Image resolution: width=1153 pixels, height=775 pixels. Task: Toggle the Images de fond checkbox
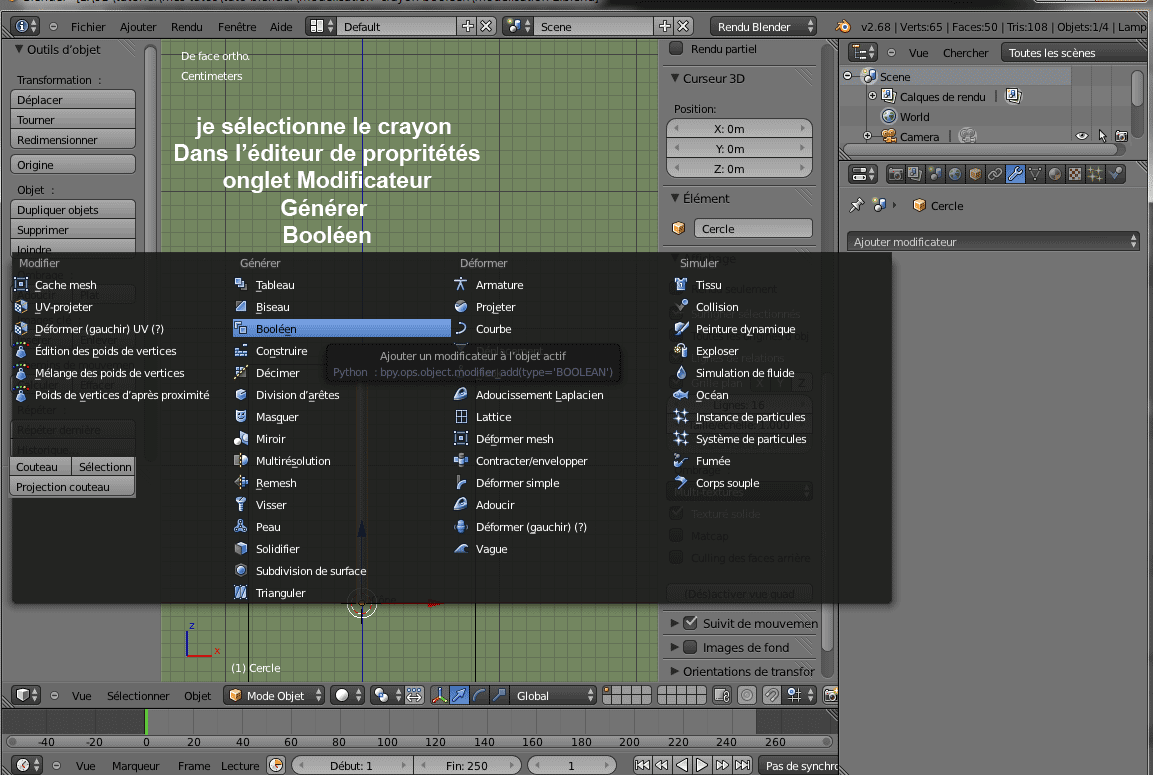tap(690, 647)
